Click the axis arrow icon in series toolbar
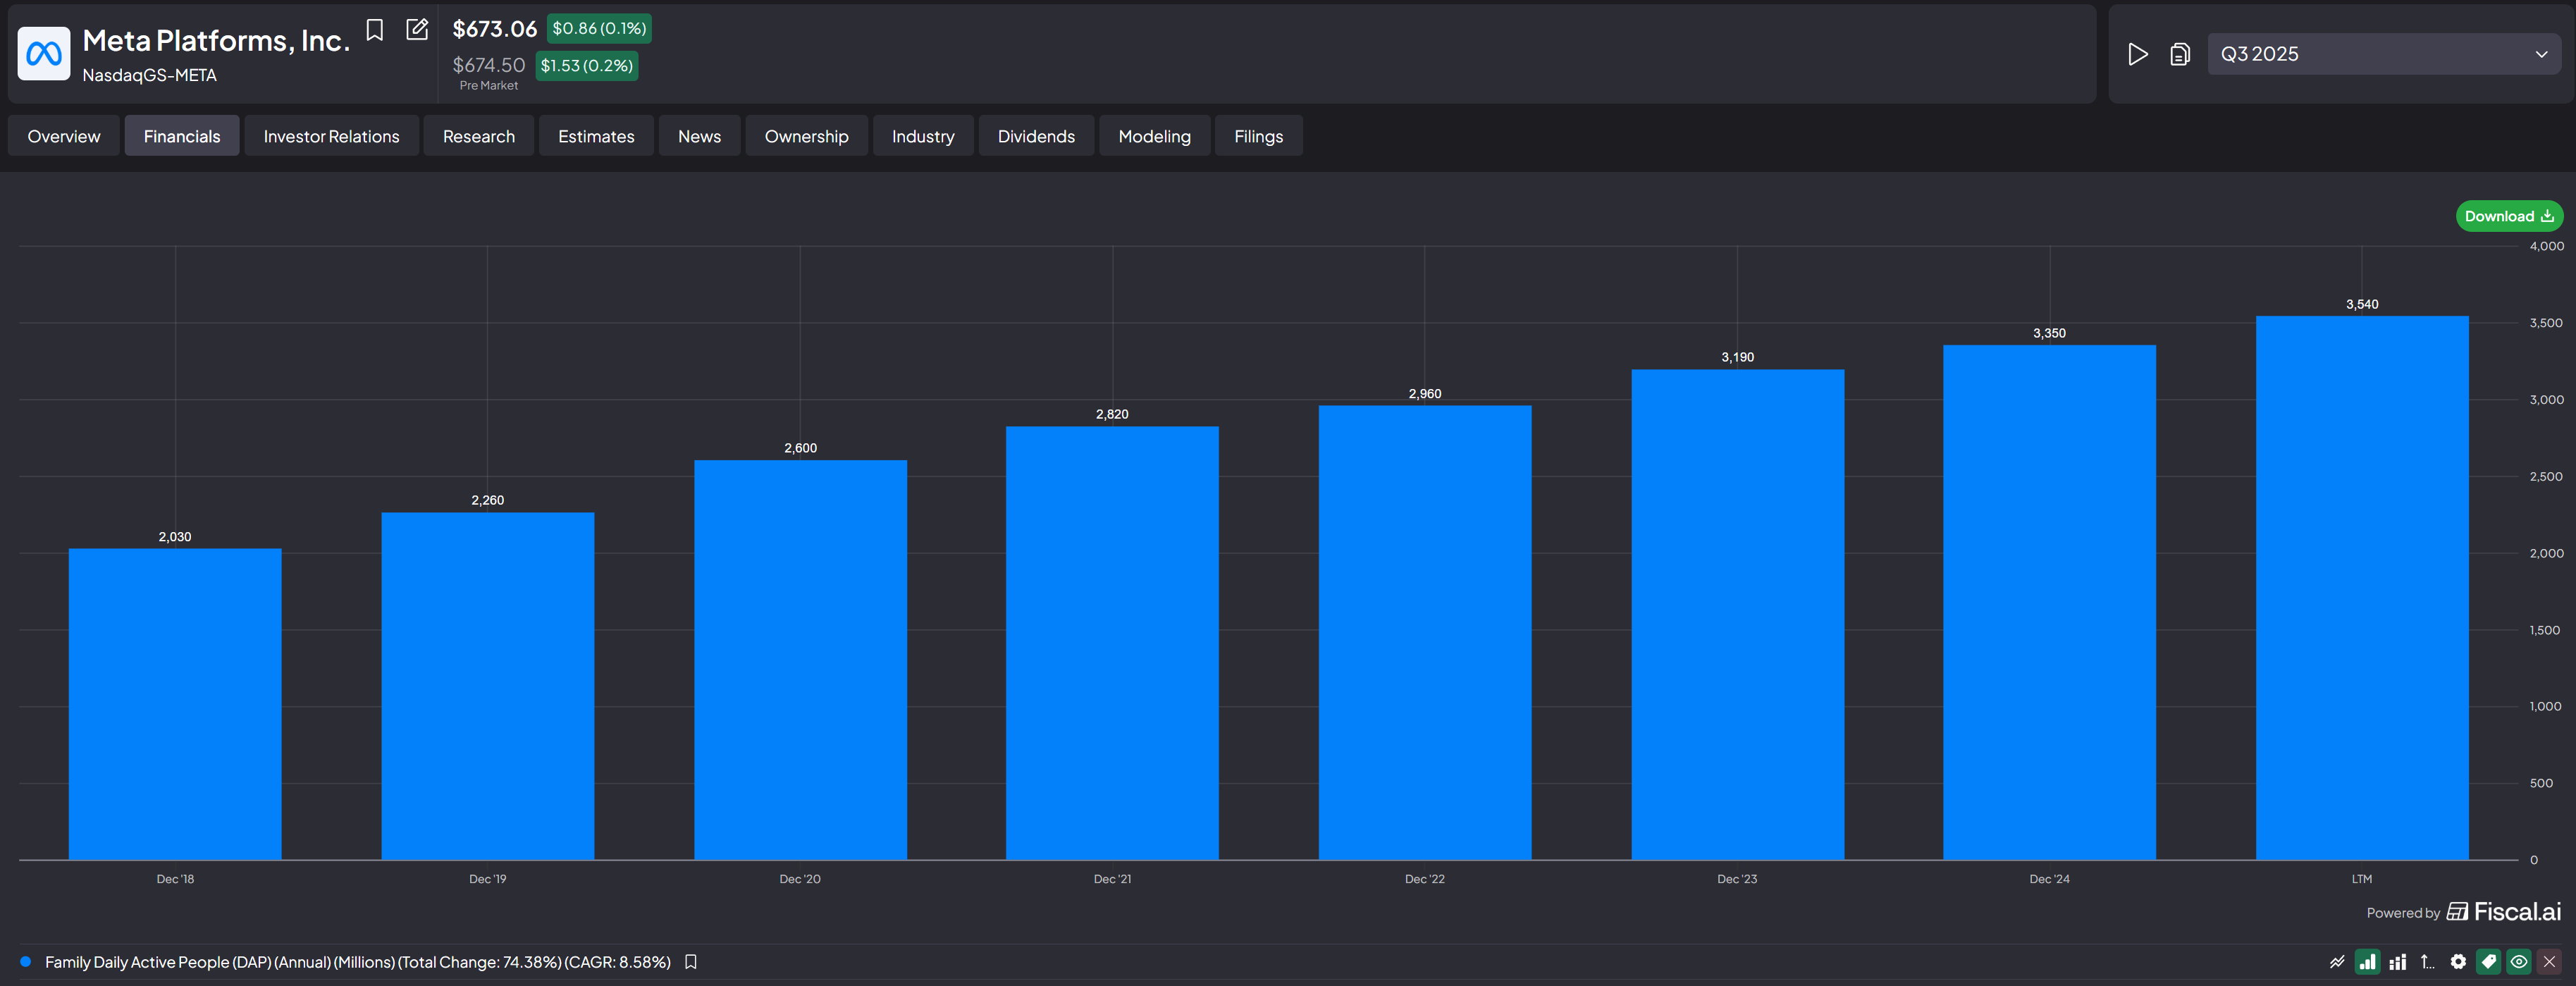Screen dimensions: 2576x986 click(x=2427, y=962)
